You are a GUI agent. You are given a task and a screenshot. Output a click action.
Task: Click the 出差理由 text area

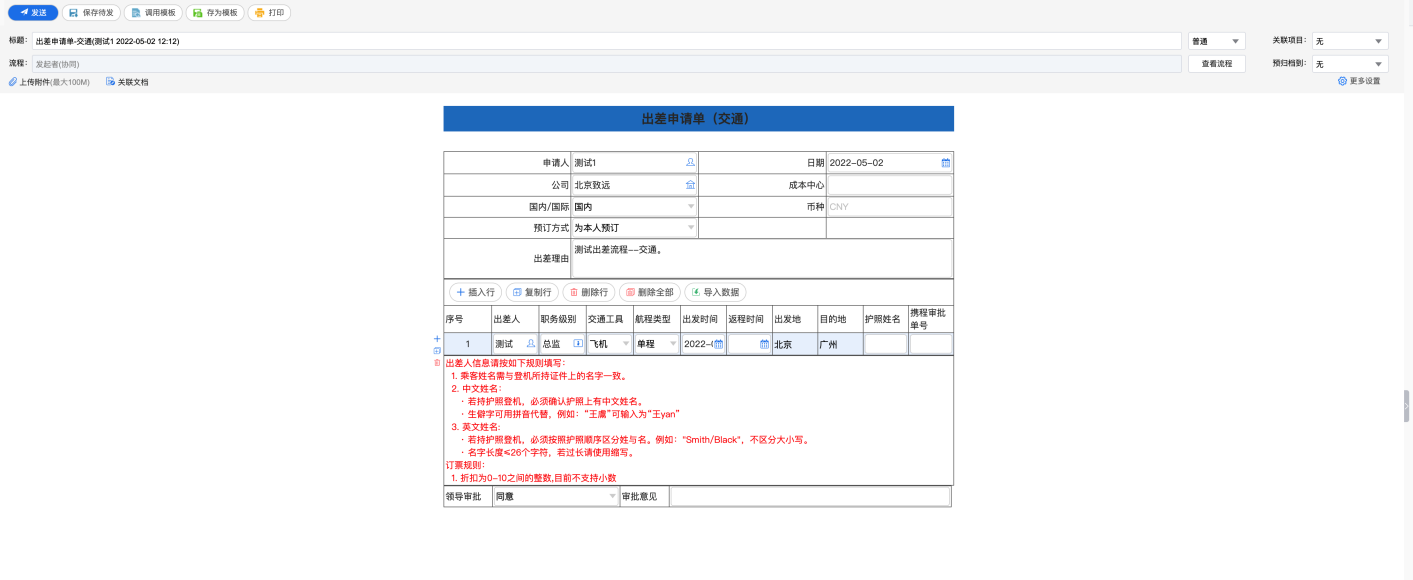click(x=761, y=258)
